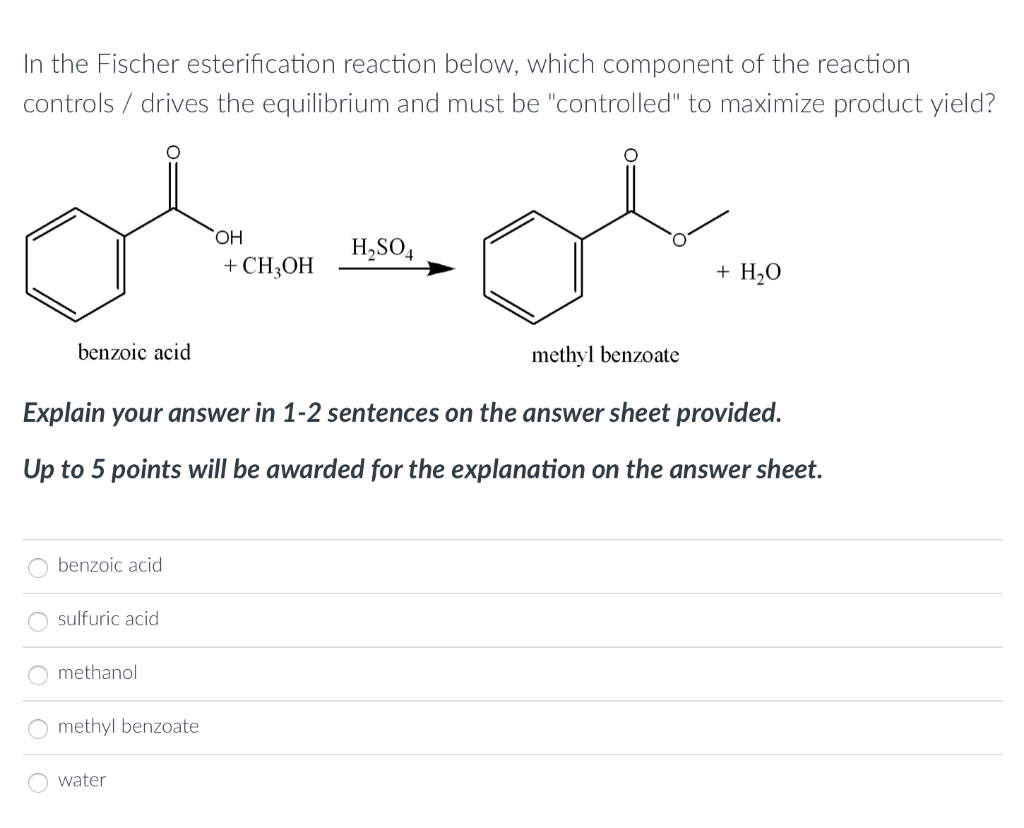Select the methanol radio button
This screenshot has width=1024, height=828.
click(37, 675)
